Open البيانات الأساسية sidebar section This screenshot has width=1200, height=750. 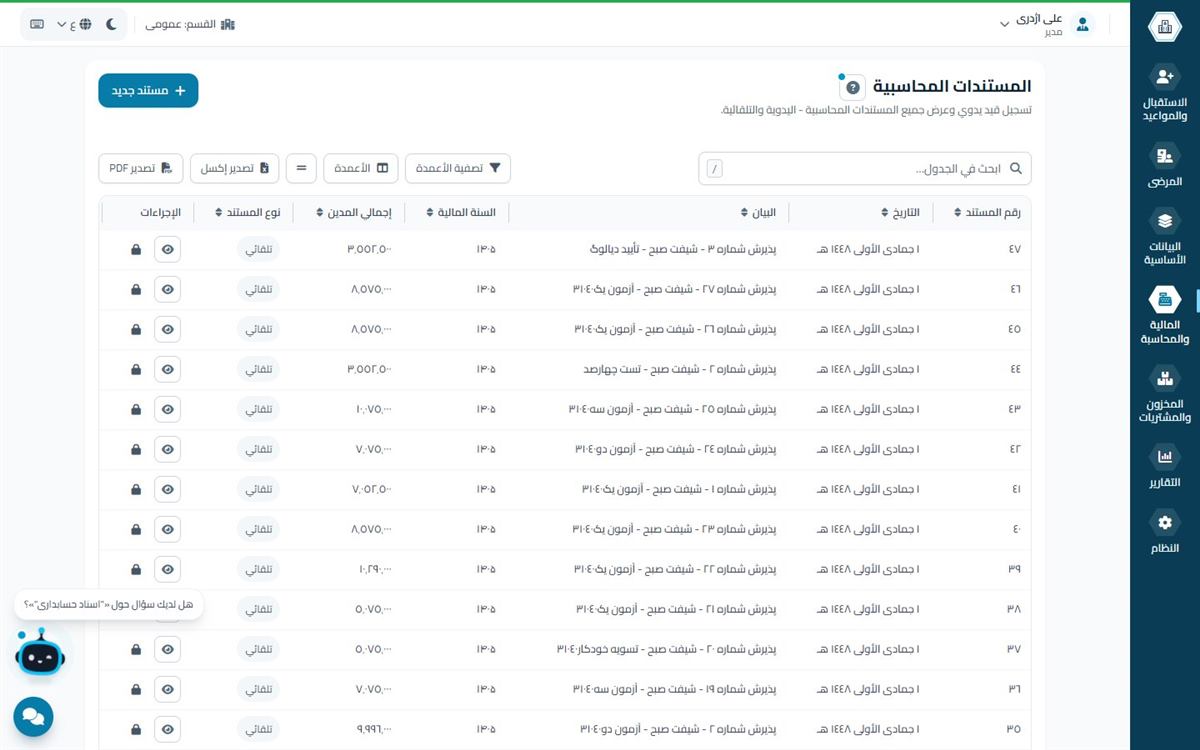(1164, 236)
